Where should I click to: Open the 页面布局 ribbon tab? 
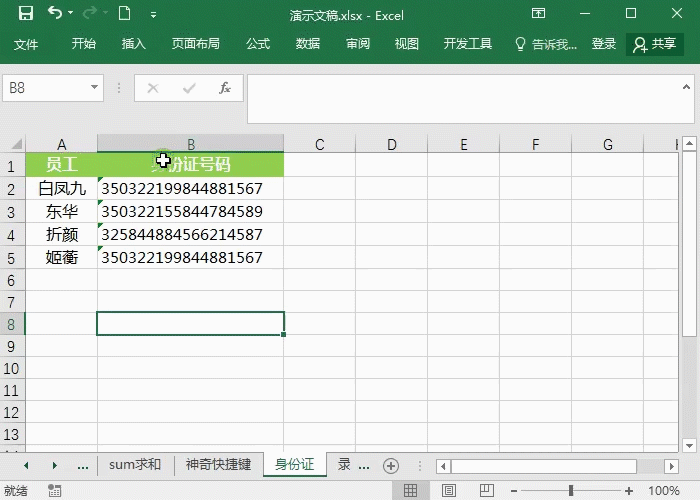click(x=196, y=43)
